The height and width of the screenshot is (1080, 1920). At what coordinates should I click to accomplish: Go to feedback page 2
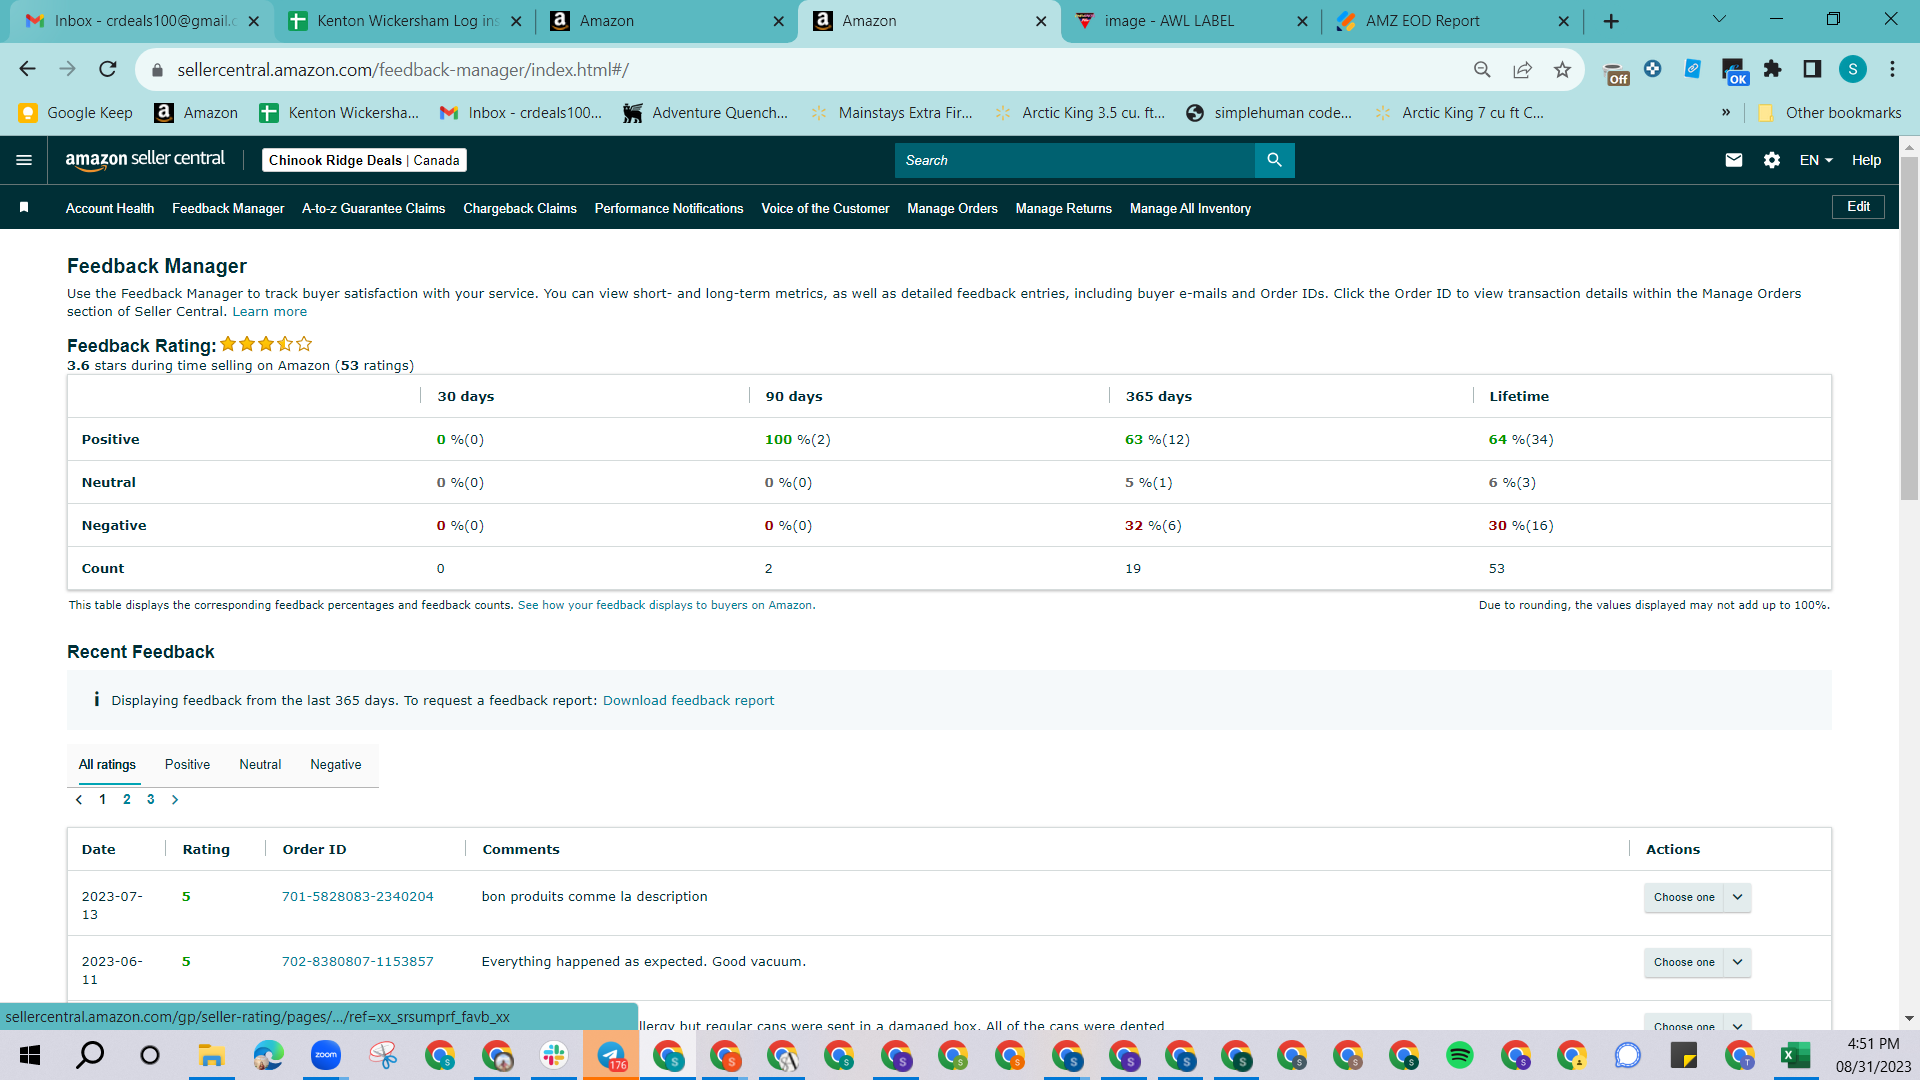(x=127, y=800)
